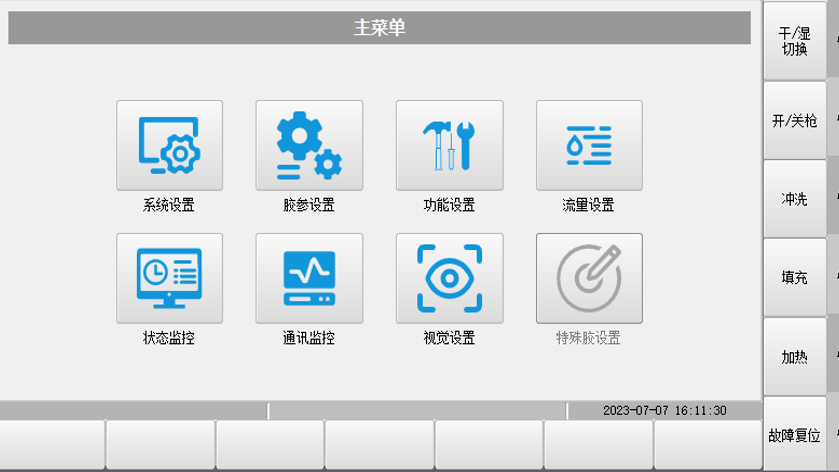Open 胶参设置 glue parameter gears icon

point(309,146)
